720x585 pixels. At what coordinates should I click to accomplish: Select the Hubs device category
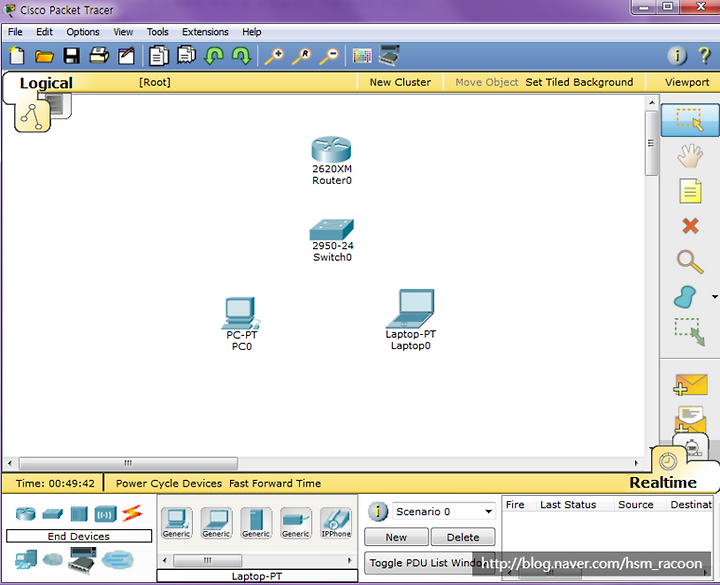[x=79, y=513]
